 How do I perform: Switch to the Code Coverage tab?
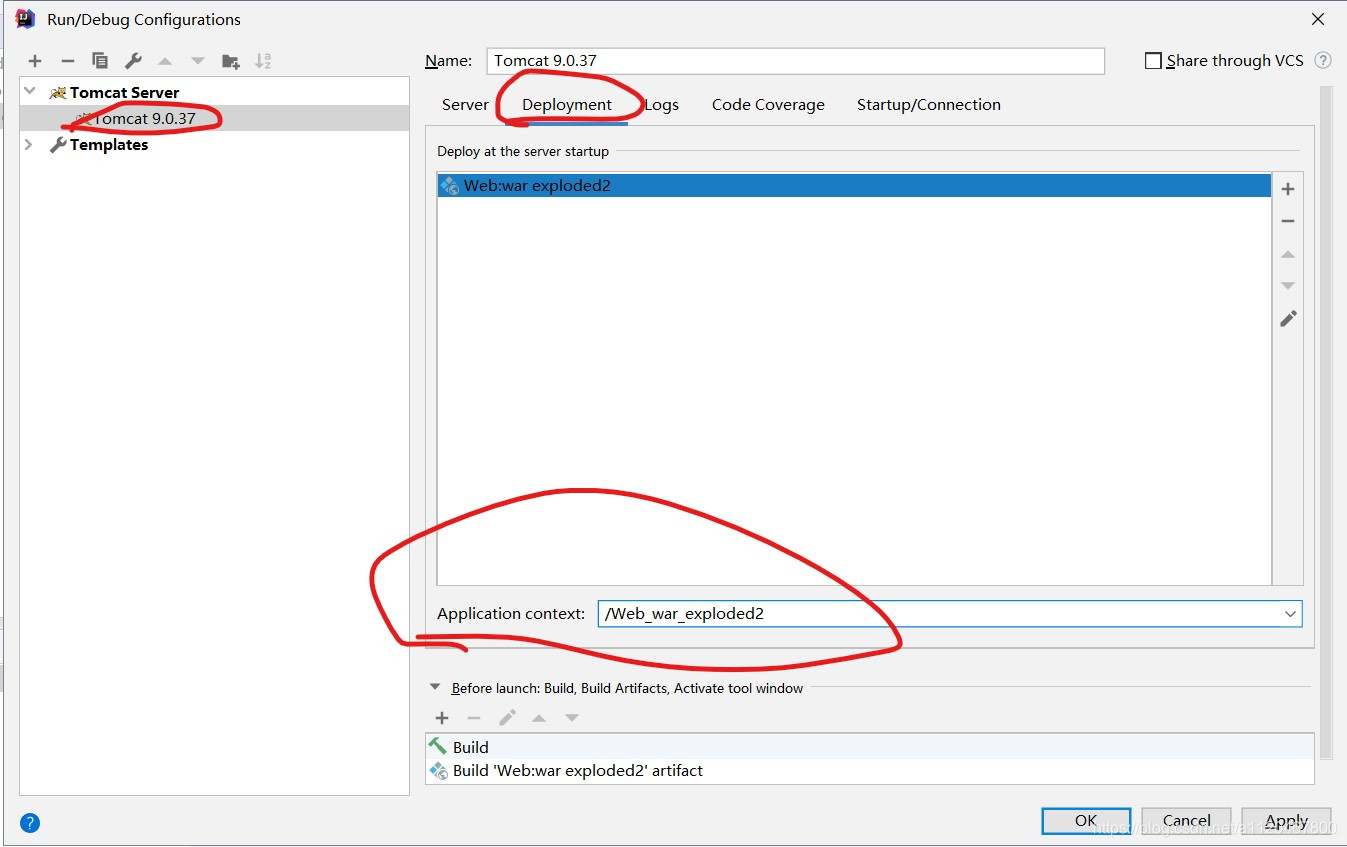(x=768, y=105)
